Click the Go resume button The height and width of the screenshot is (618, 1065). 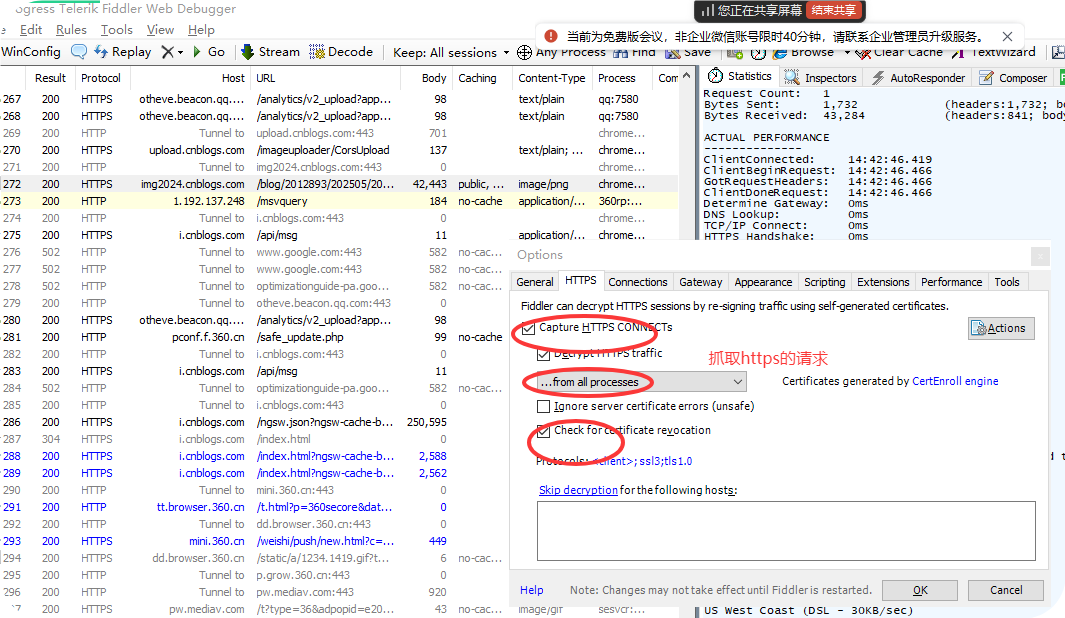click(209, 52)
